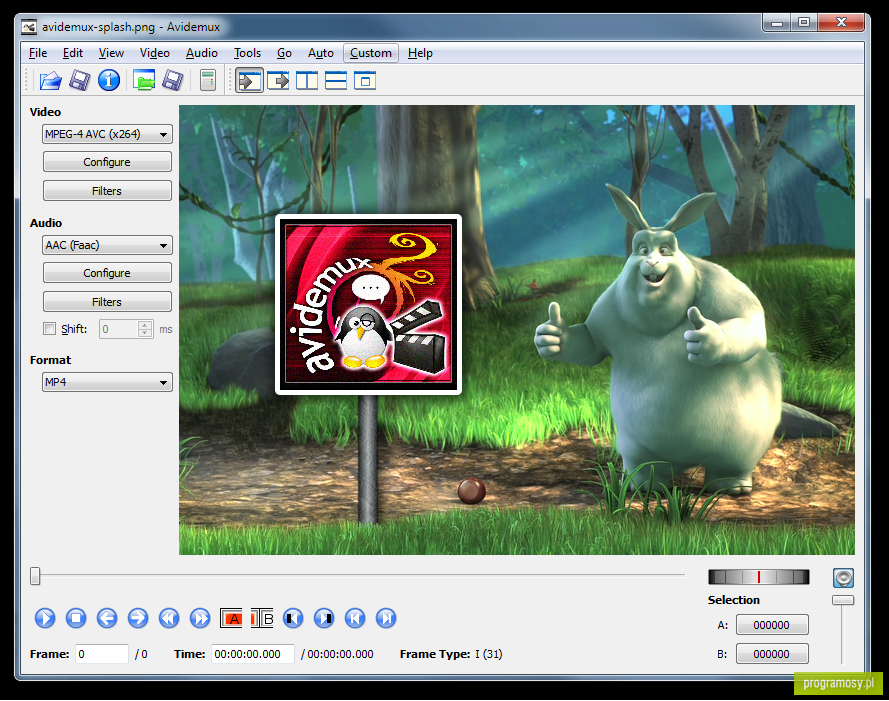This screenshot has width=889, height=701.
Task: Open the Custom menu
Action: coord(371,53)
